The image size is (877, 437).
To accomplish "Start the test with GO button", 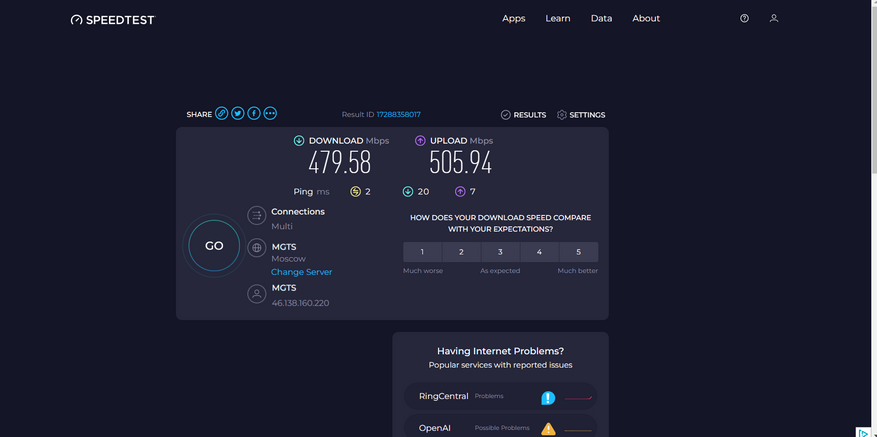I will [x=214, y=246].
